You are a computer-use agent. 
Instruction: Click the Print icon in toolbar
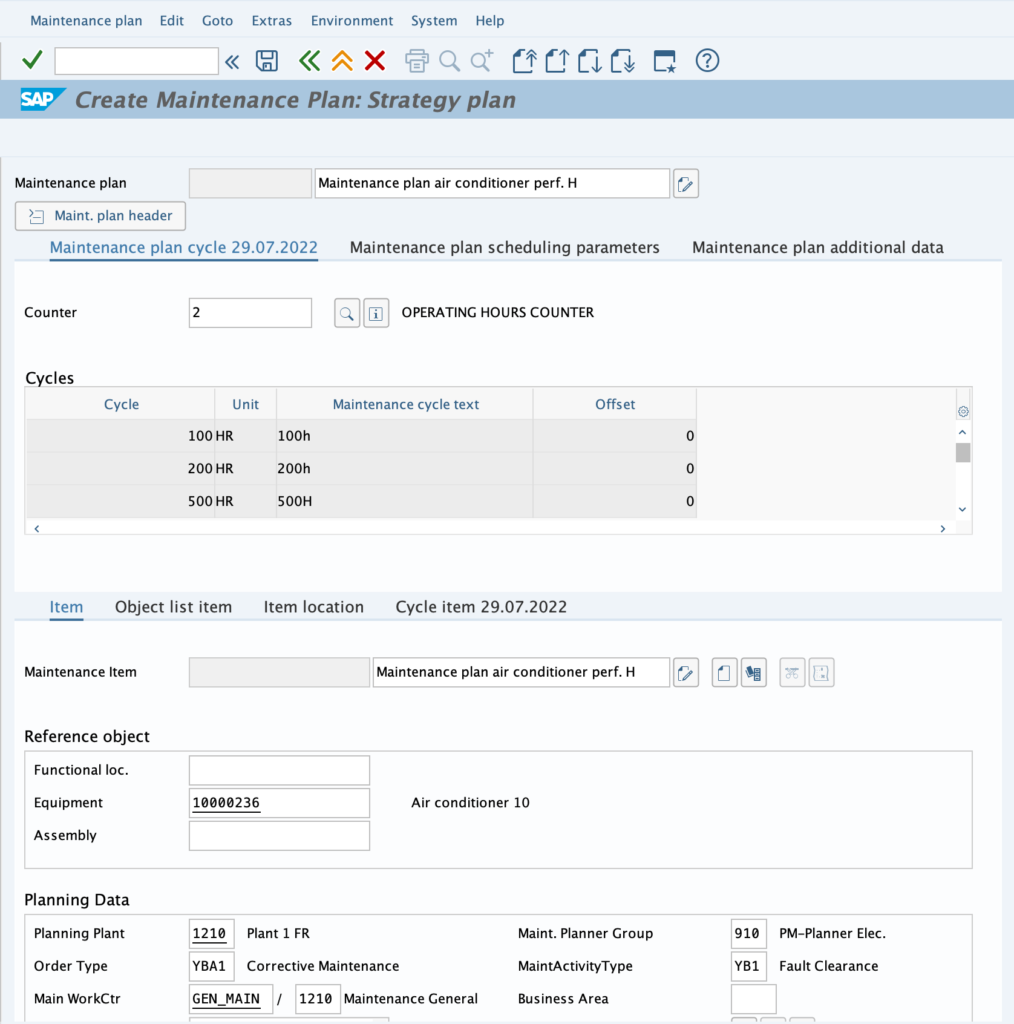[x=417, y=61]
